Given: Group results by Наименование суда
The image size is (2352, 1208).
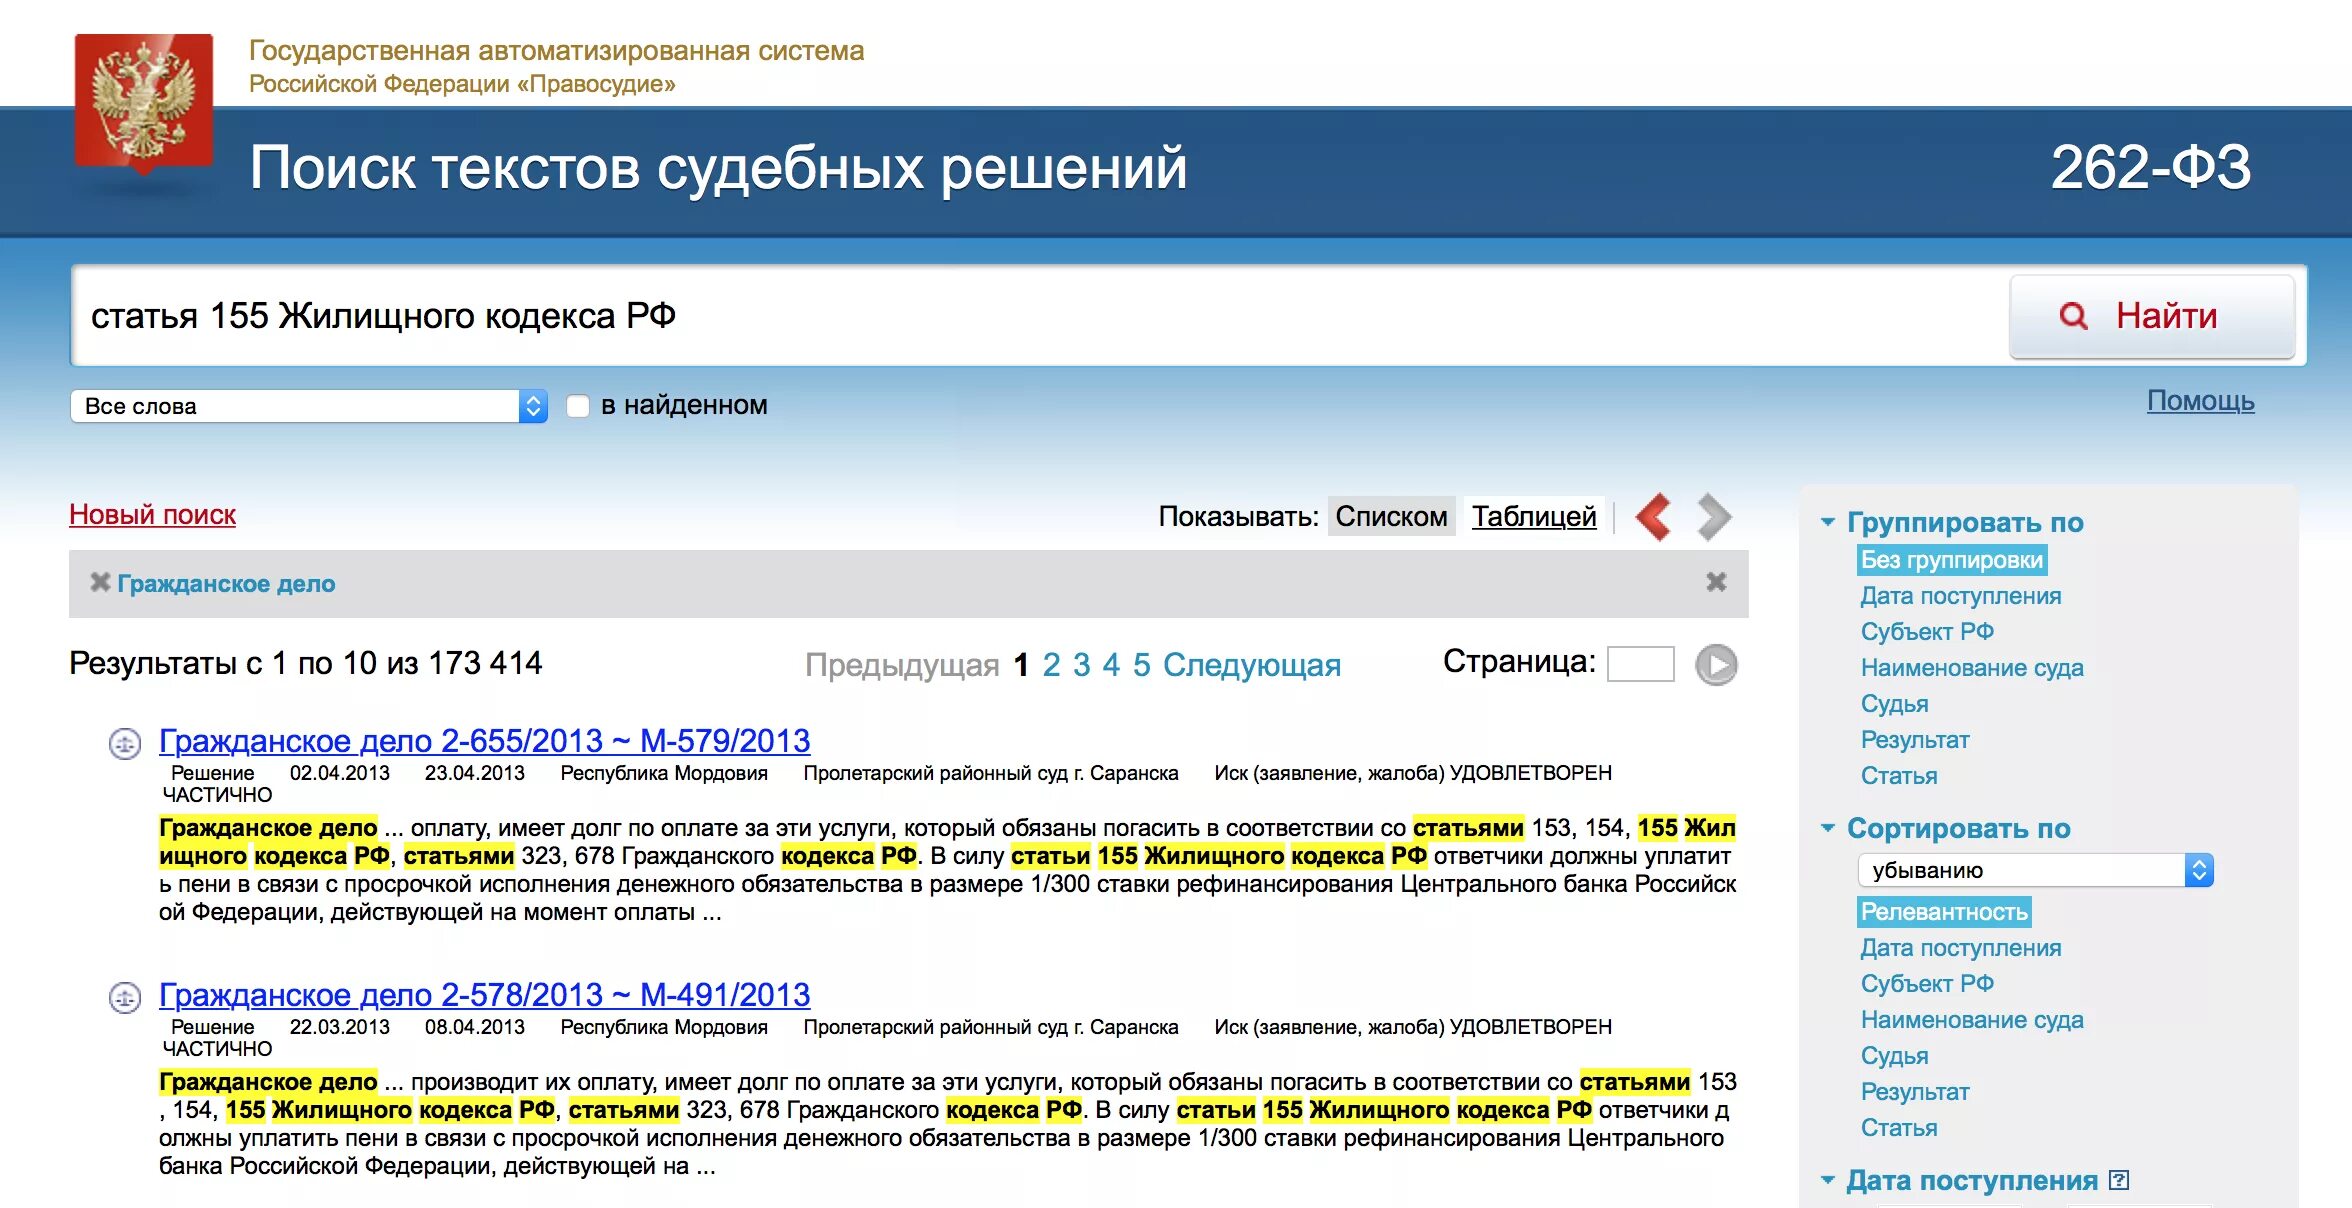Looking at the screenshot, I should point(1972,668).
